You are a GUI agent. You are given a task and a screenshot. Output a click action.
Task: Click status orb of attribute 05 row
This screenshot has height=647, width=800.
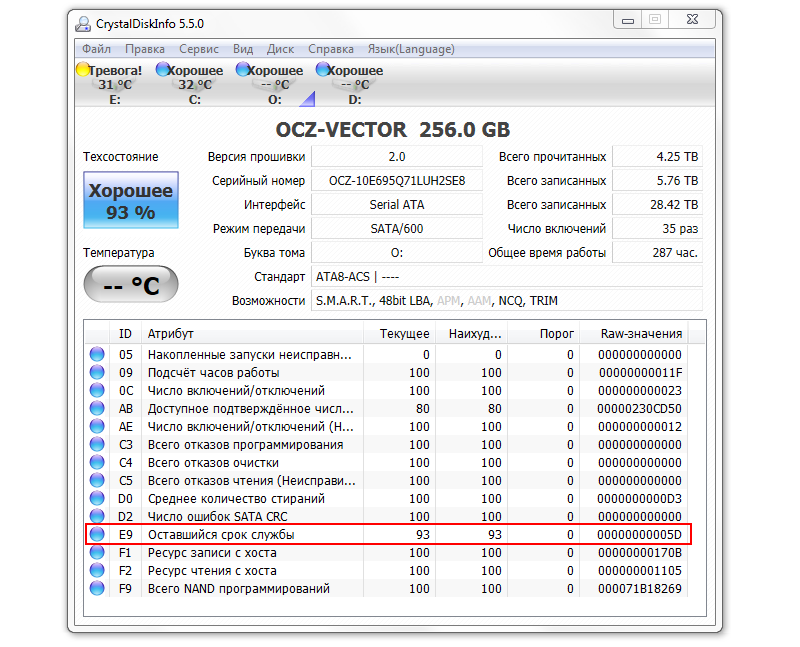click(x=97, y=354)
